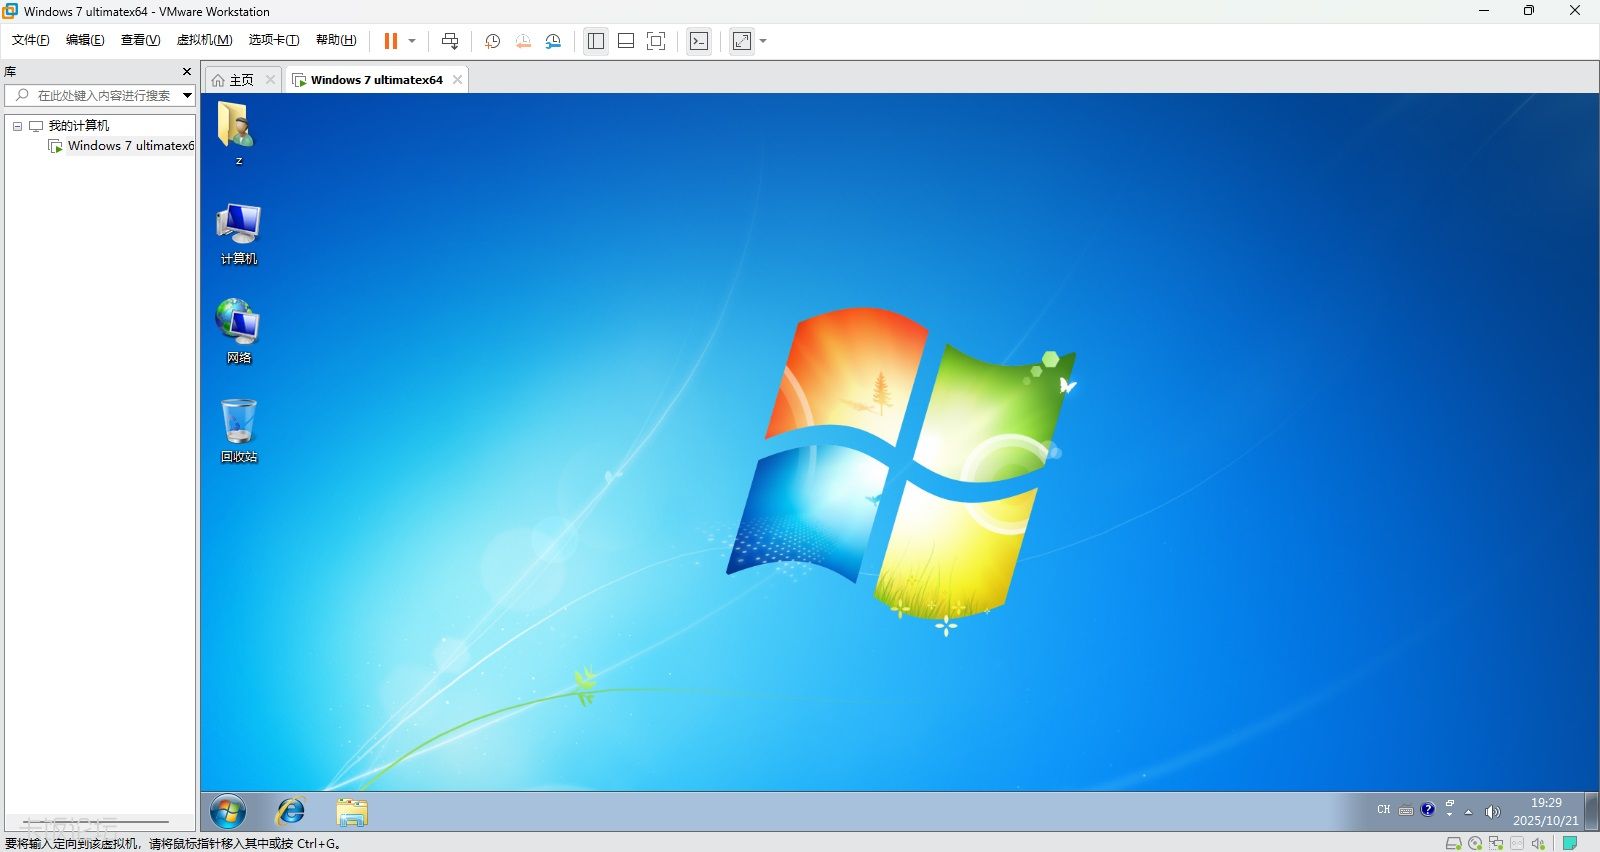
Task: Click the CD/DVD device status icon
Action: (1475, 843)
